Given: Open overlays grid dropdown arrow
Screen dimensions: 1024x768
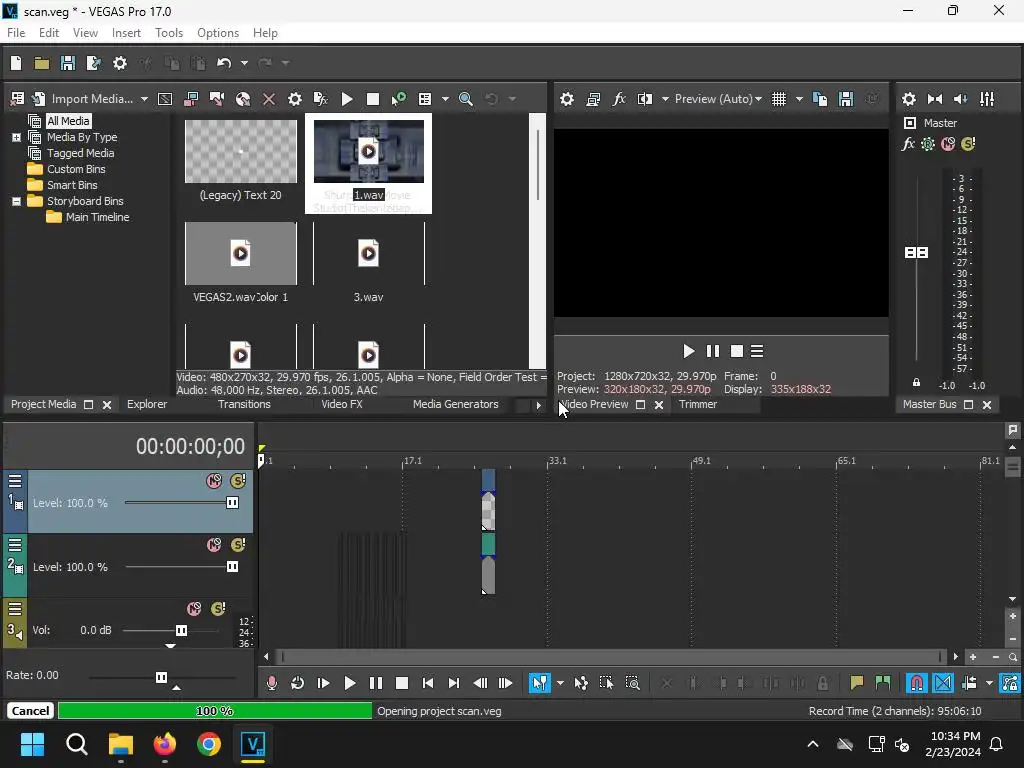Looking at the screenshot, I should [x=799, y=99].
